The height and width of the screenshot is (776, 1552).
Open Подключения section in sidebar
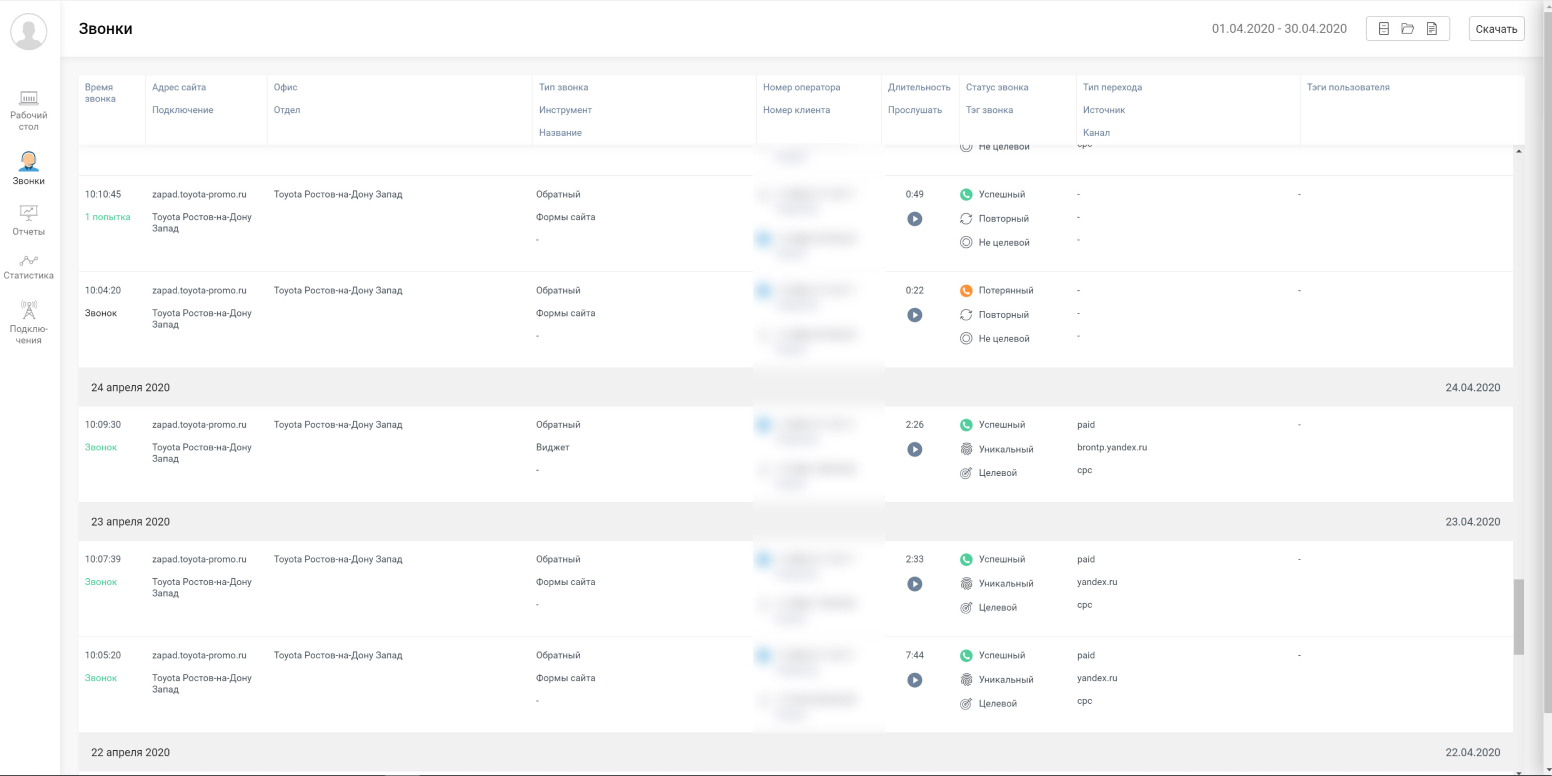coord(29,322)
